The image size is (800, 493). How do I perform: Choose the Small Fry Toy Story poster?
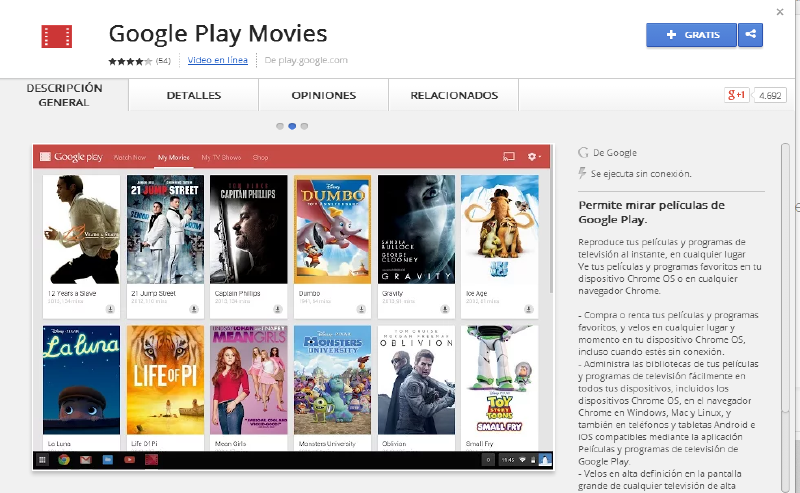pyautogui.click(x=500, y=380)
